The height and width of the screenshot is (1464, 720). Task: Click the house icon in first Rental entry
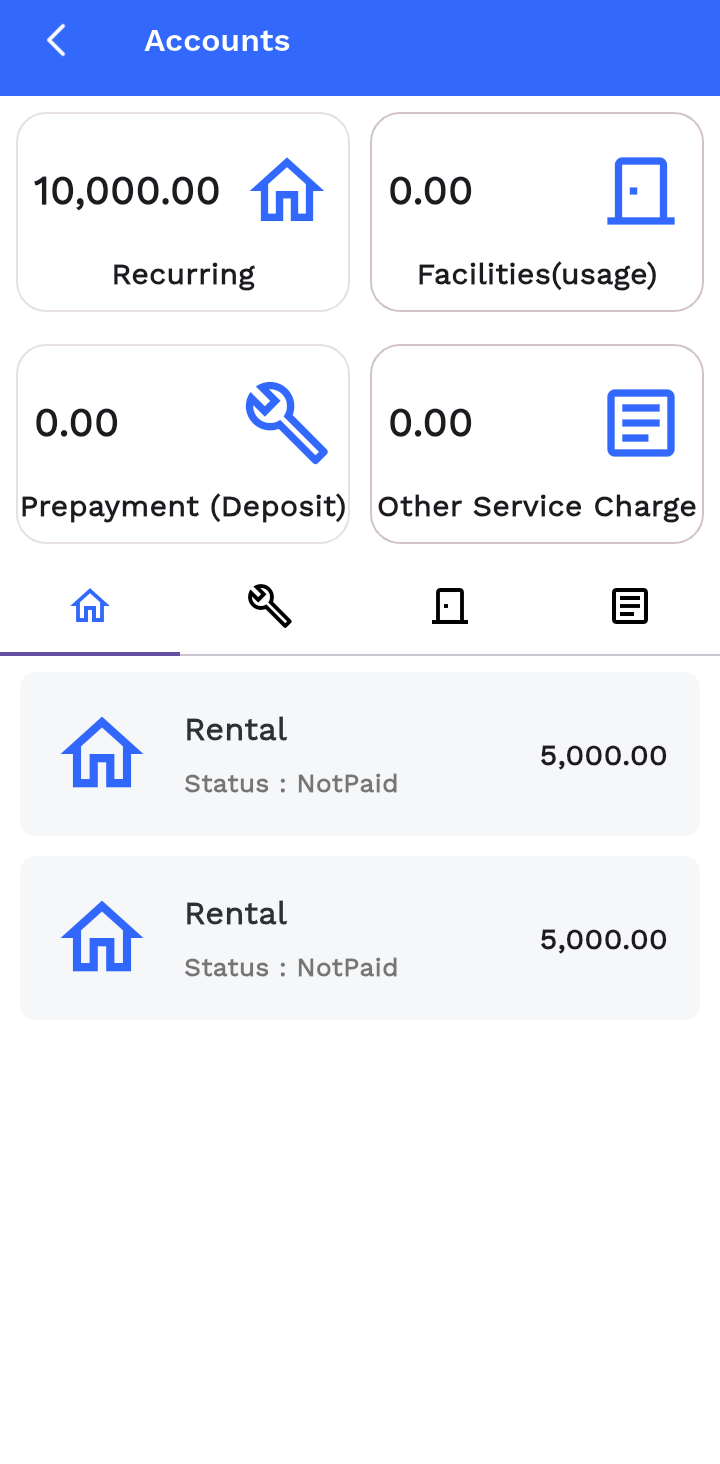coord(102,752)
